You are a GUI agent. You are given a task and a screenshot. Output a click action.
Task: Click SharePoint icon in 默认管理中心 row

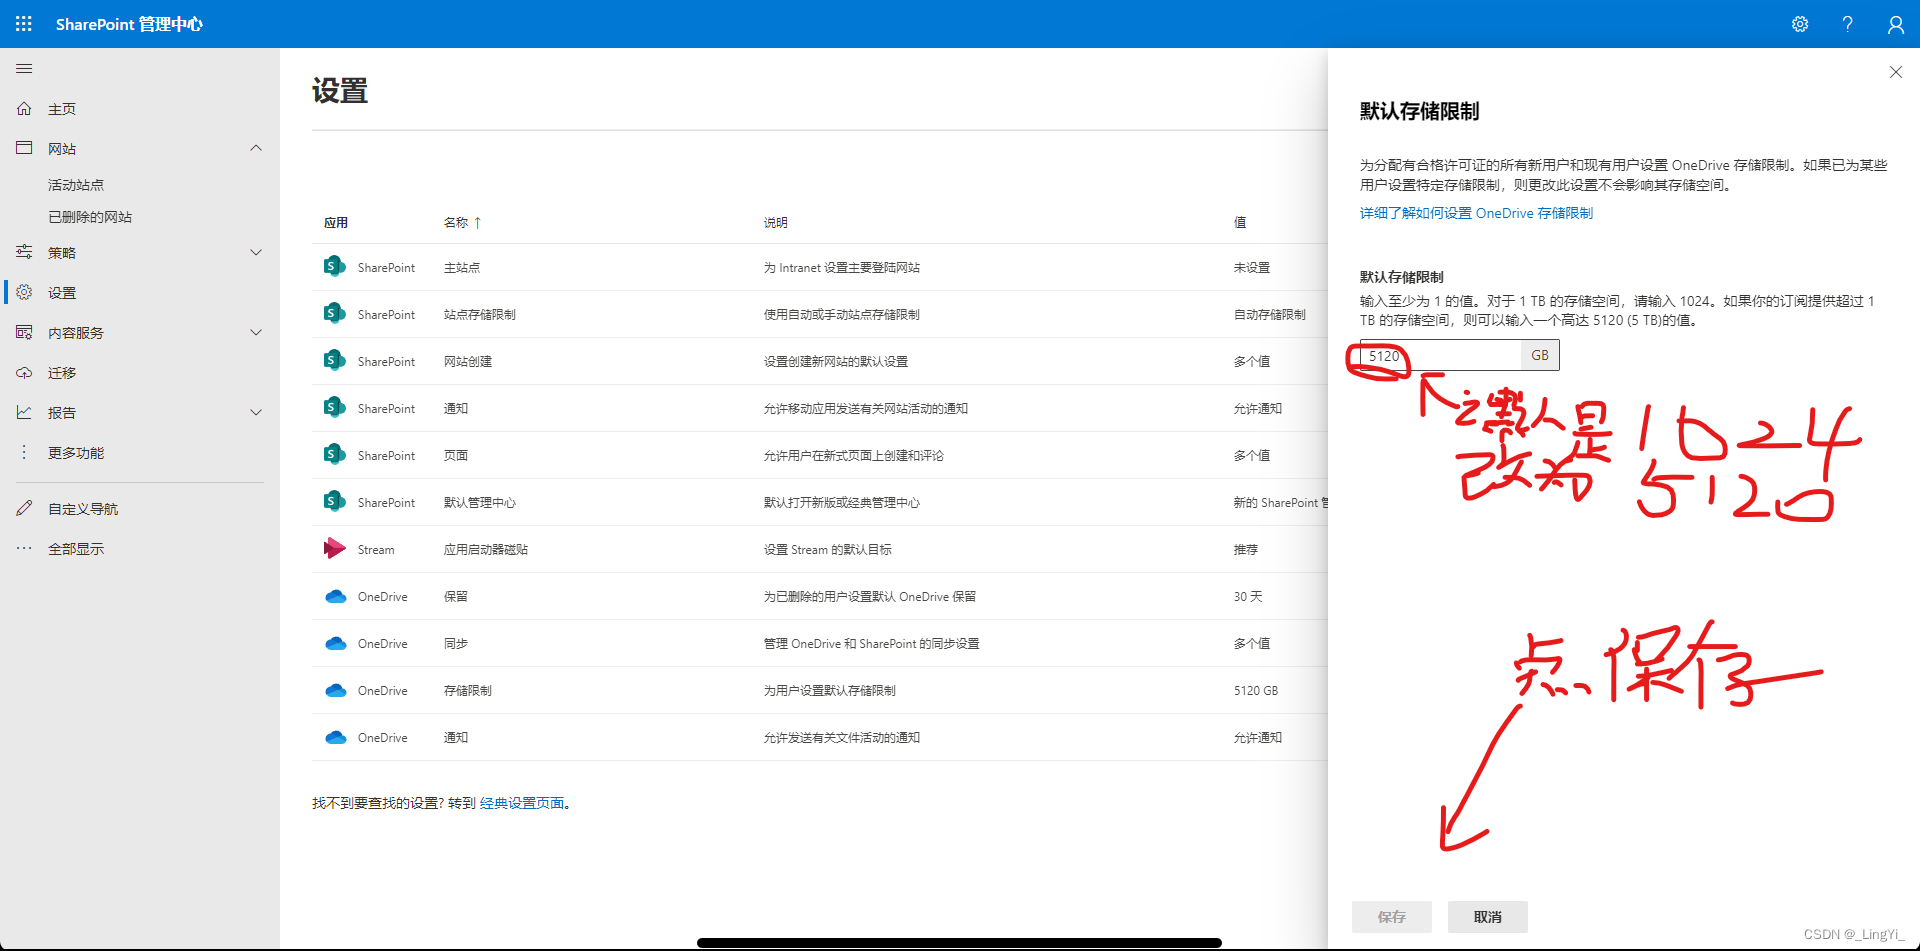pos(335,502)
